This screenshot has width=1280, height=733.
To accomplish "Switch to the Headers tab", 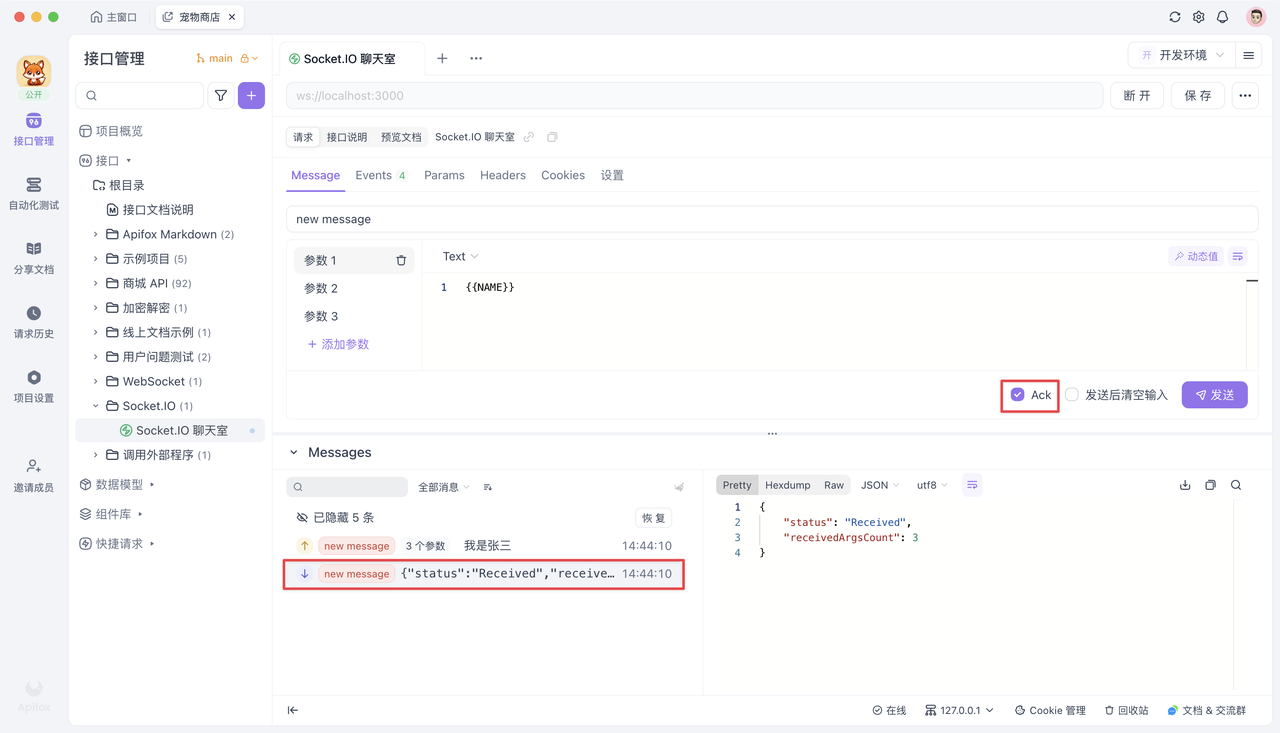I will (503, 175).
